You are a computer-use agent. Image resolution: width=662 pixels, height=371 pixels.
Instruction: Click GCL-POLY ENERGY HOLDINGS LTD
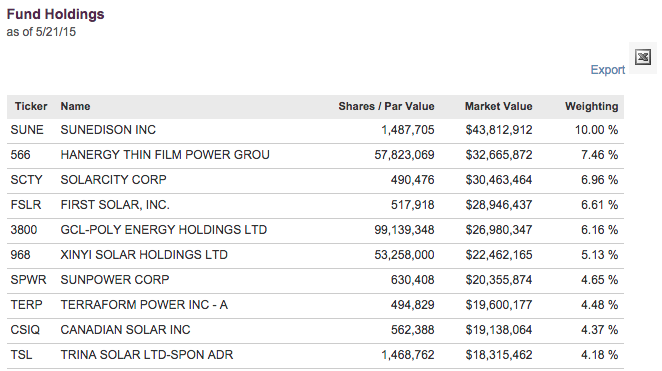(164, 230)
